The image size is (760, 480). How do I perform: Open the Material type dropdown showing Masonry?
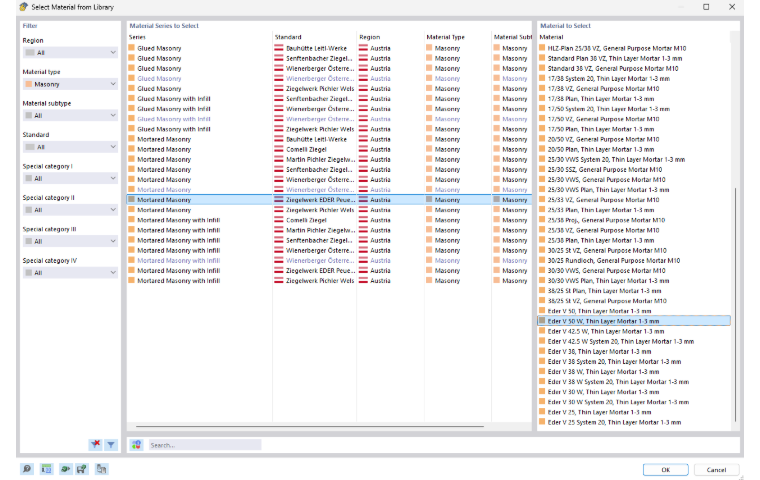pyautogui.click(x=70, y=84)
